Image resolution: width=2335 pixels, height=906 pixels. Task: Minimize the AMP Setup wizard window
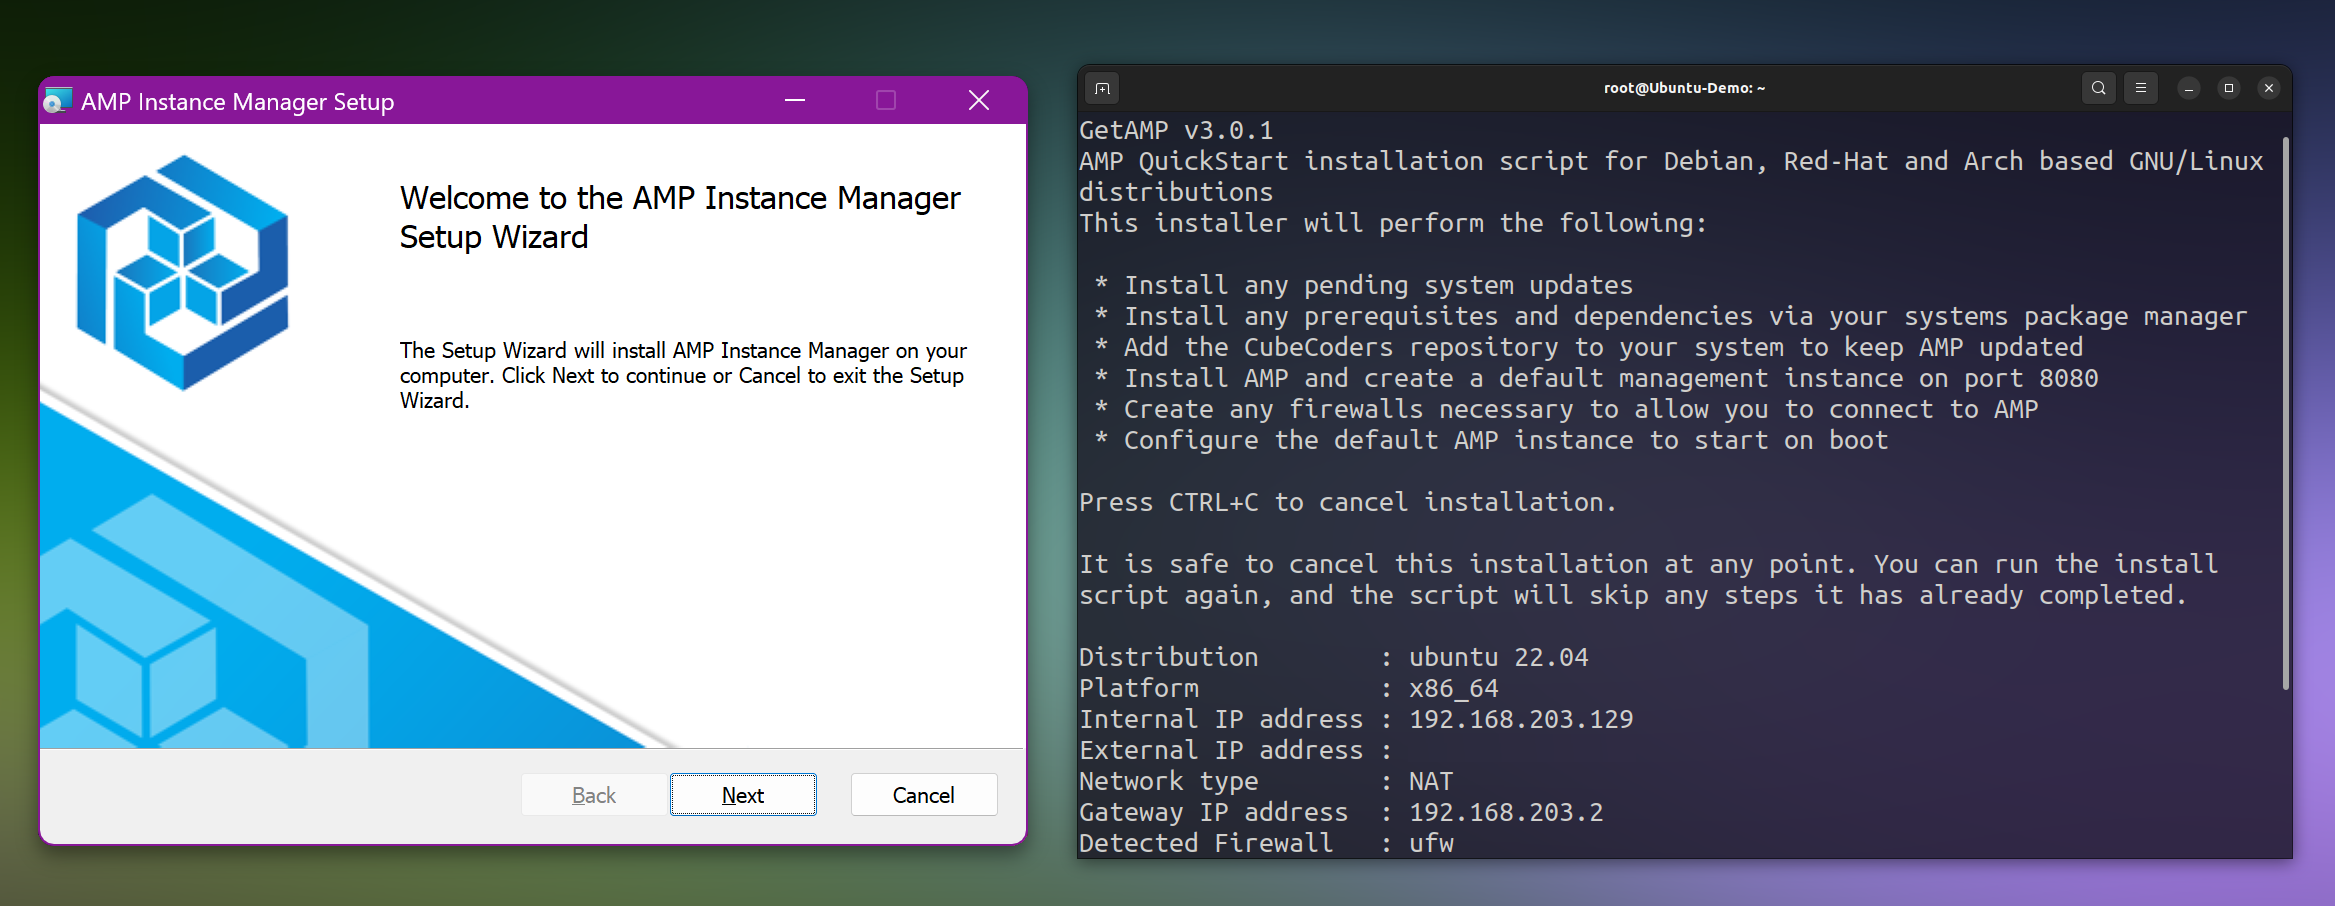(794, 100)
